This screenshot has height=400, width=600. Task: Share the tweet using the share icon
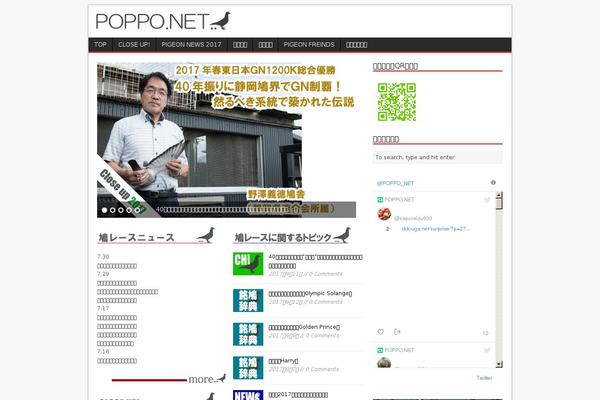coord(397,332)
